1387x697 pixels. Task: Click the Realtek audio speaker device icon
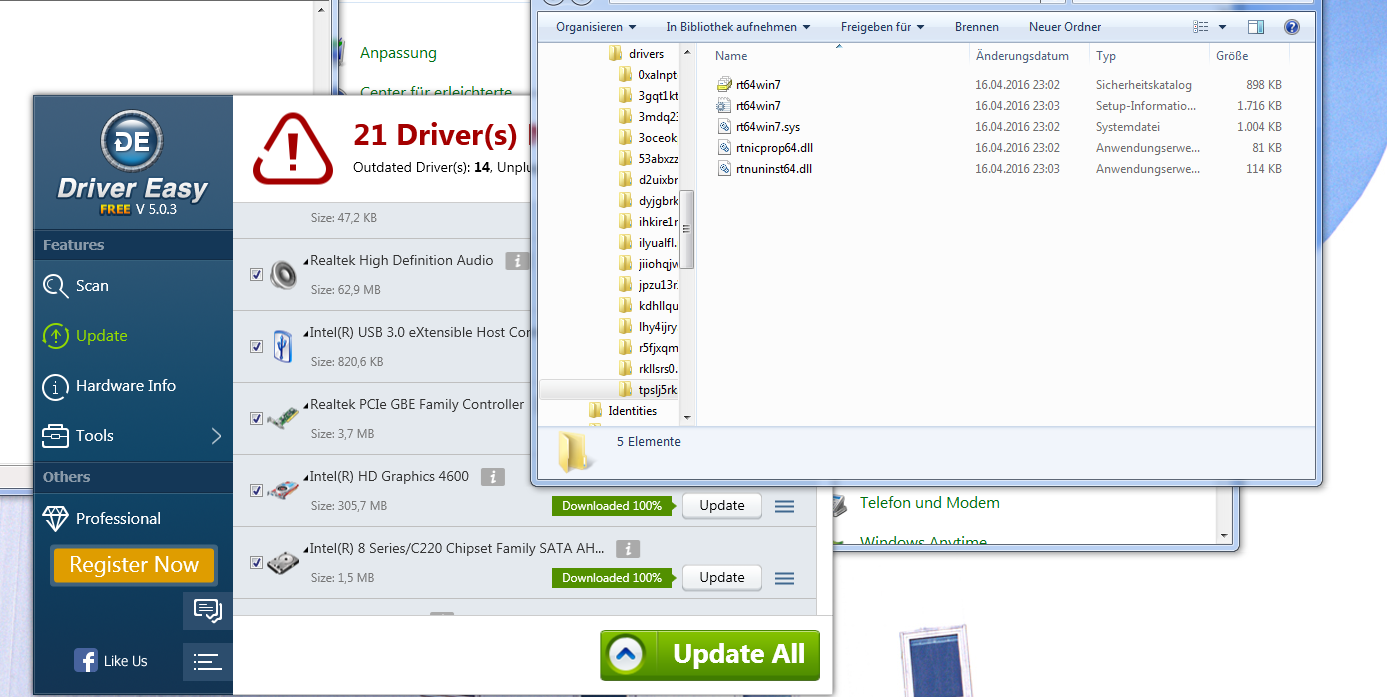(284, 274)
